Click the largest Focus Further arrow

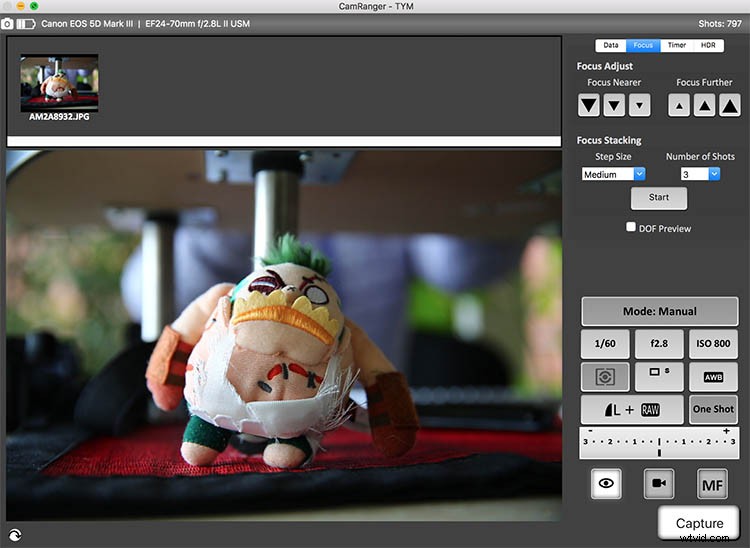pos(730,105)
